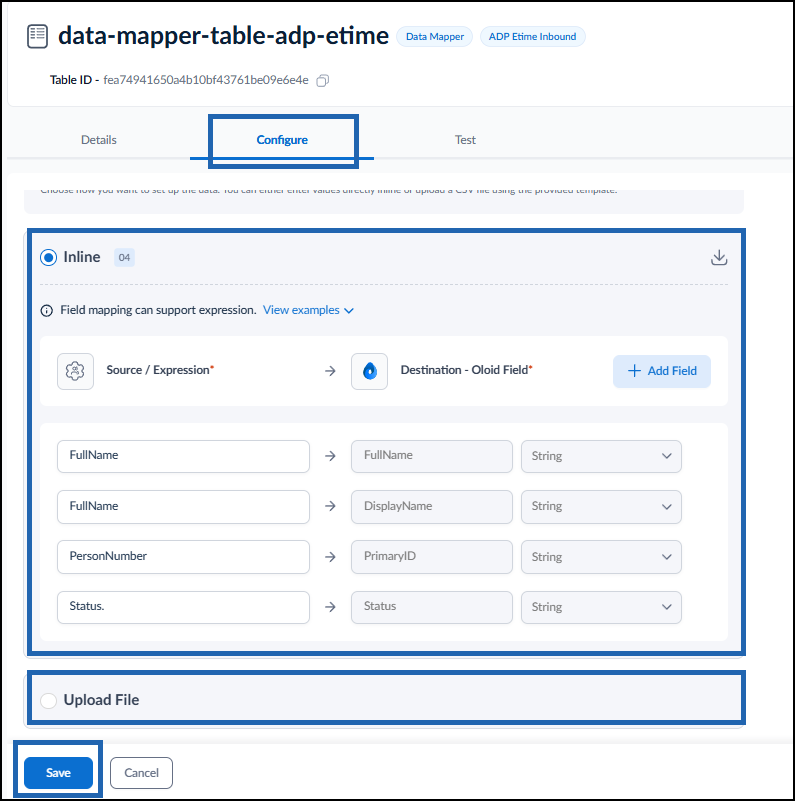Click the 04 count badge next to Inline
This screenshot has width=795, height=801.
tap(124, 257)
